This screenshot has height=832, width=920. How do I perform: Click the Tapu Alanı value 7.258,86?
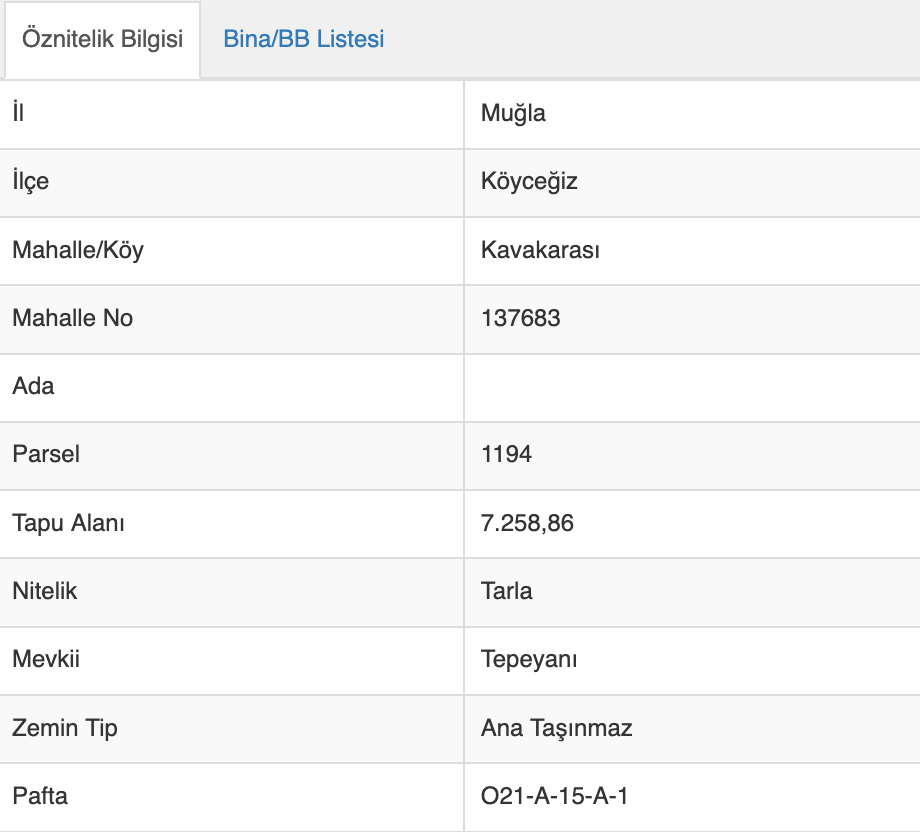tap(527, 523)
